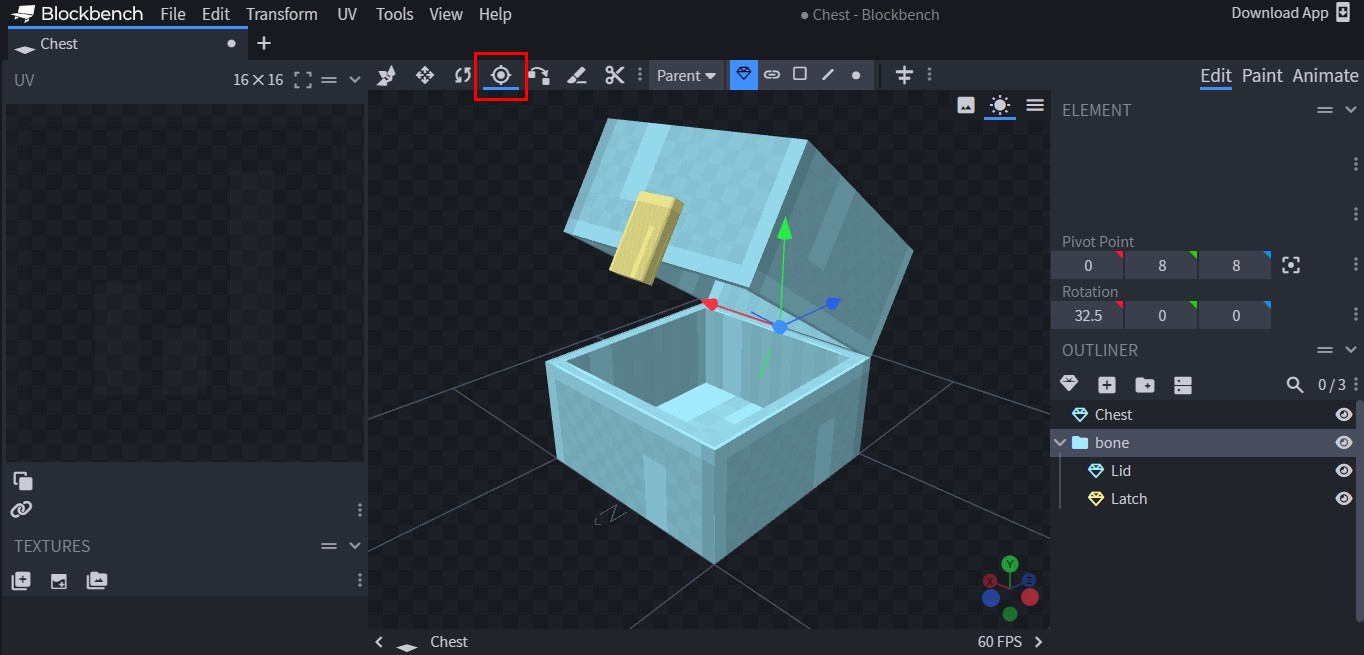
Task: Enable object selection mode diamond icon
Action: click(744, 74)
